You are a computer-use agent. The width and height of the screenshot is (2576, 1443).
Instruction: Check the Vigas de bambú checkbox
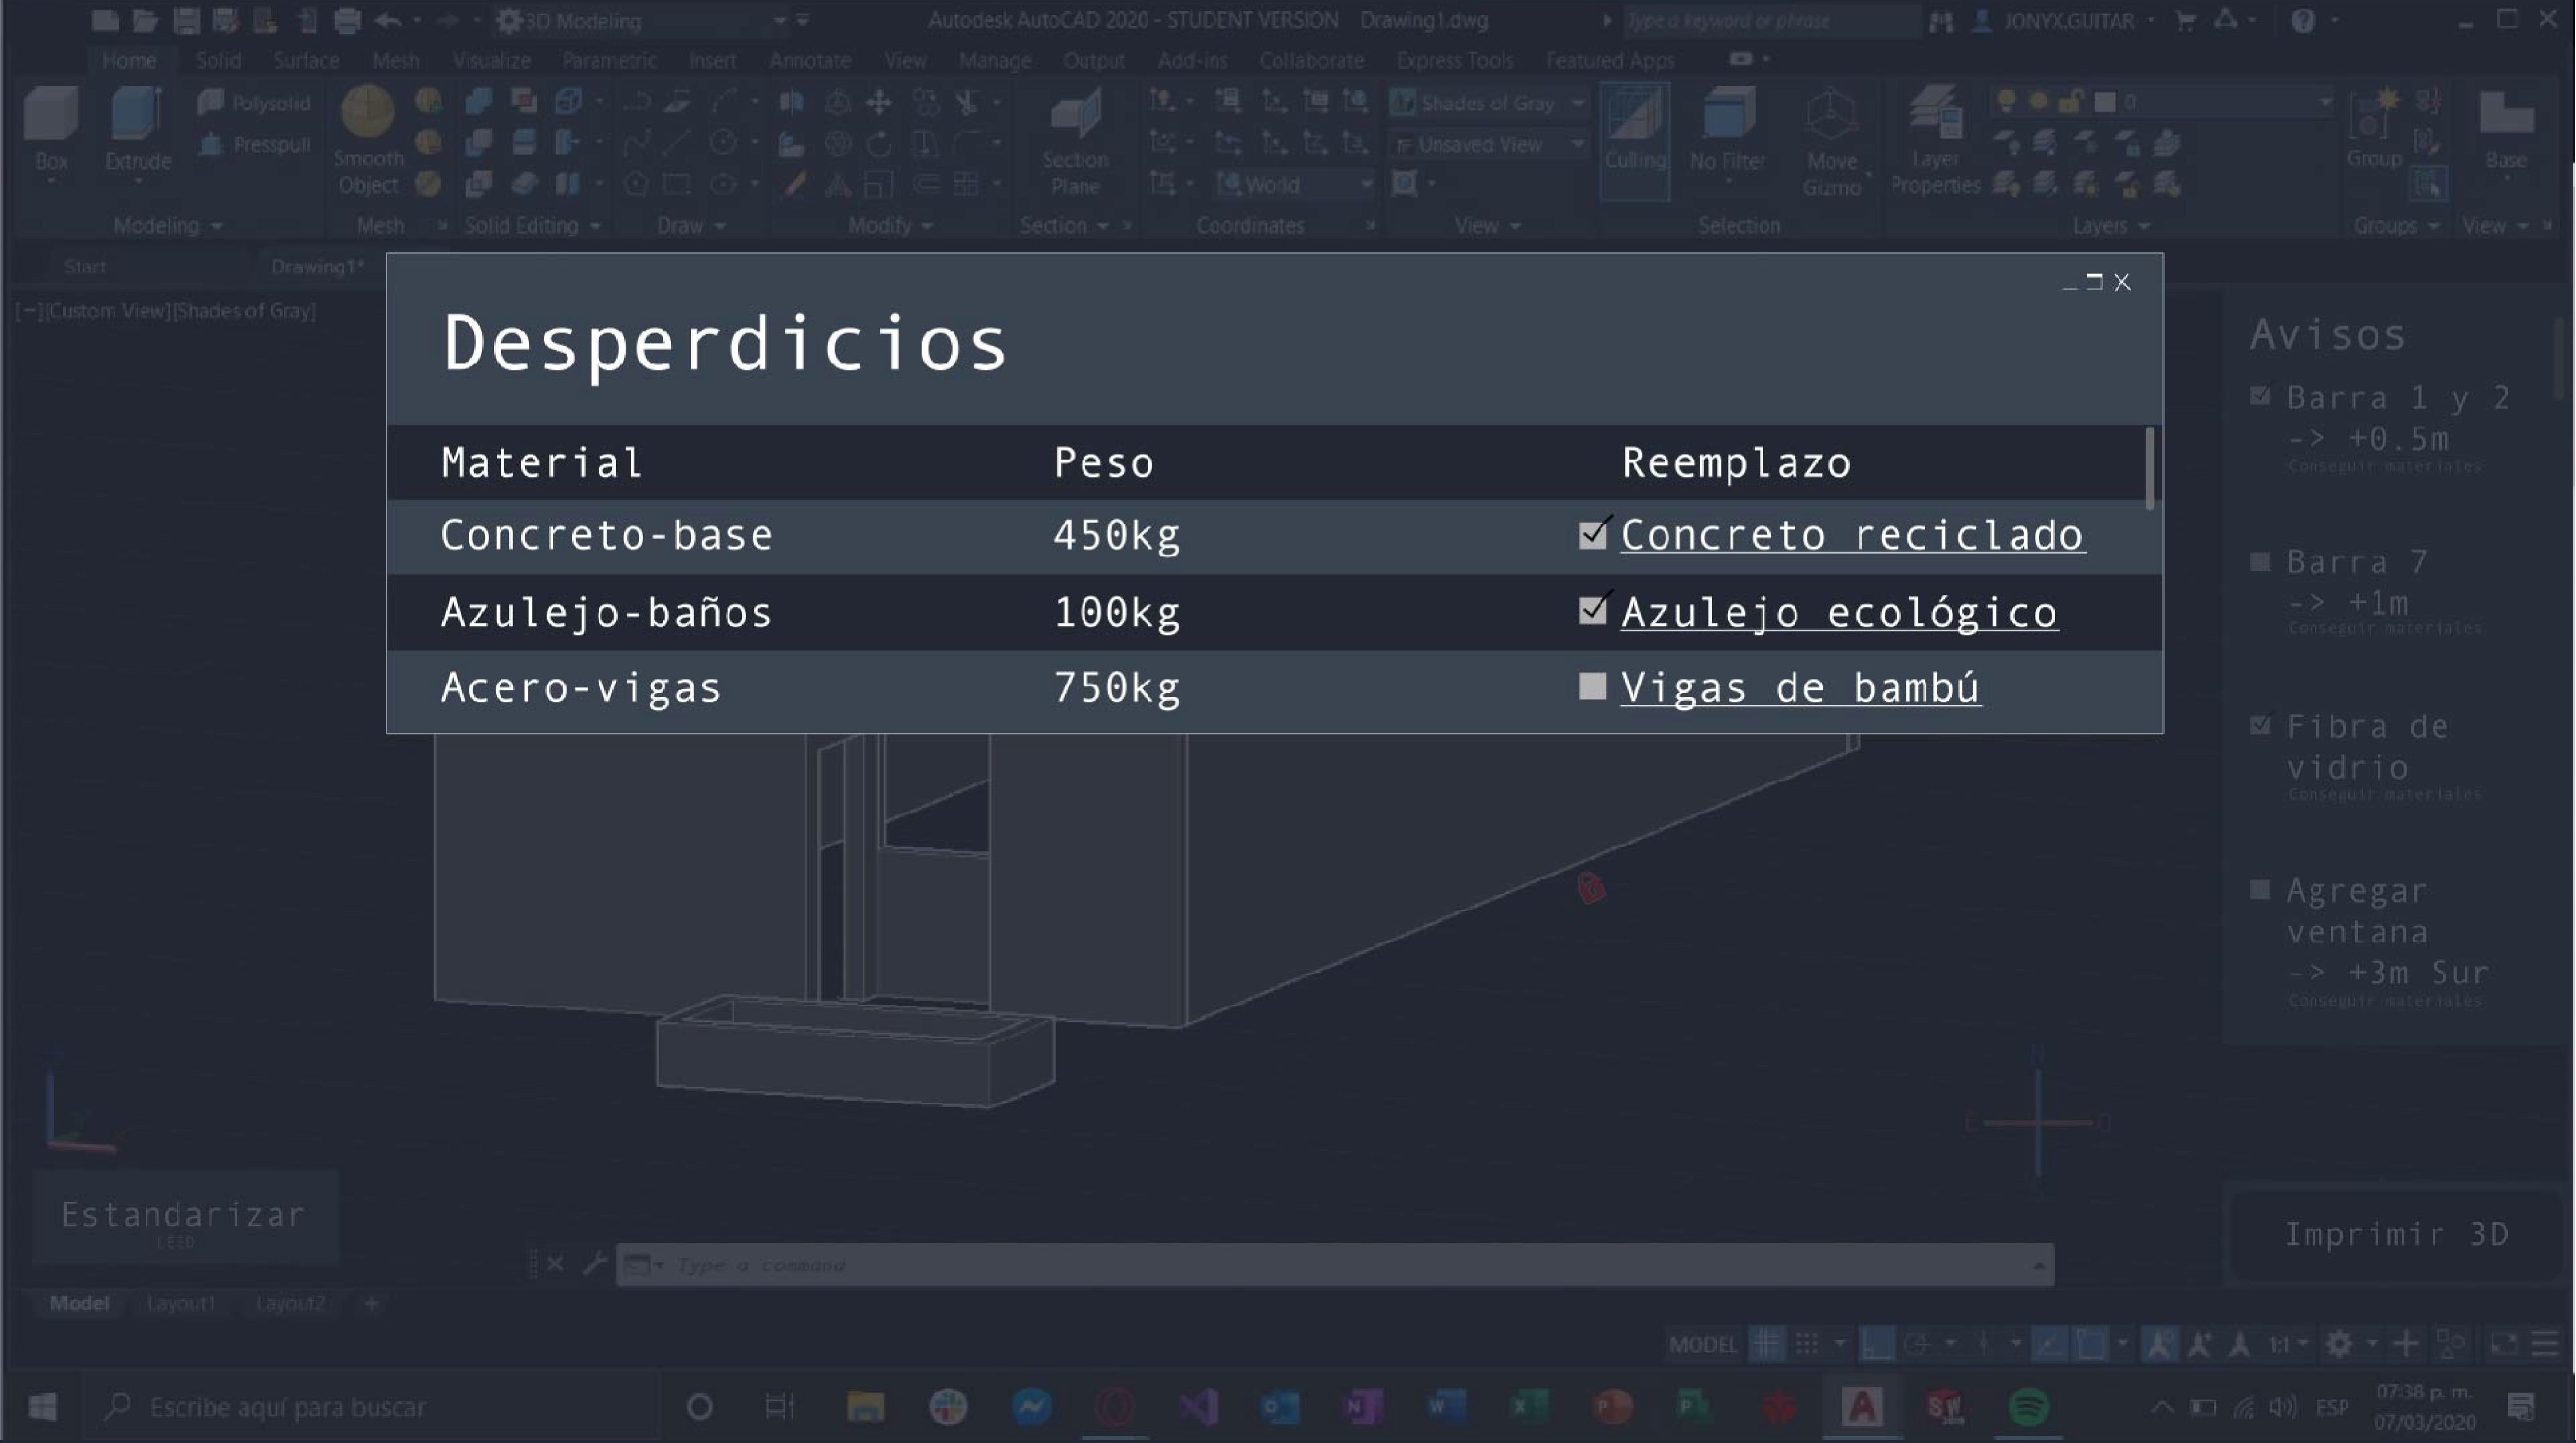1592,686
